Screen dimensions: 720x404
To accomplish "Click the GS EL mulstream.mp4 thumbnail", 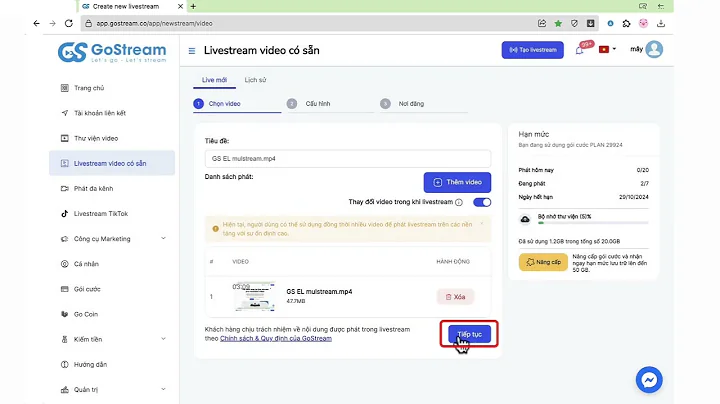I will coord(254,296).
